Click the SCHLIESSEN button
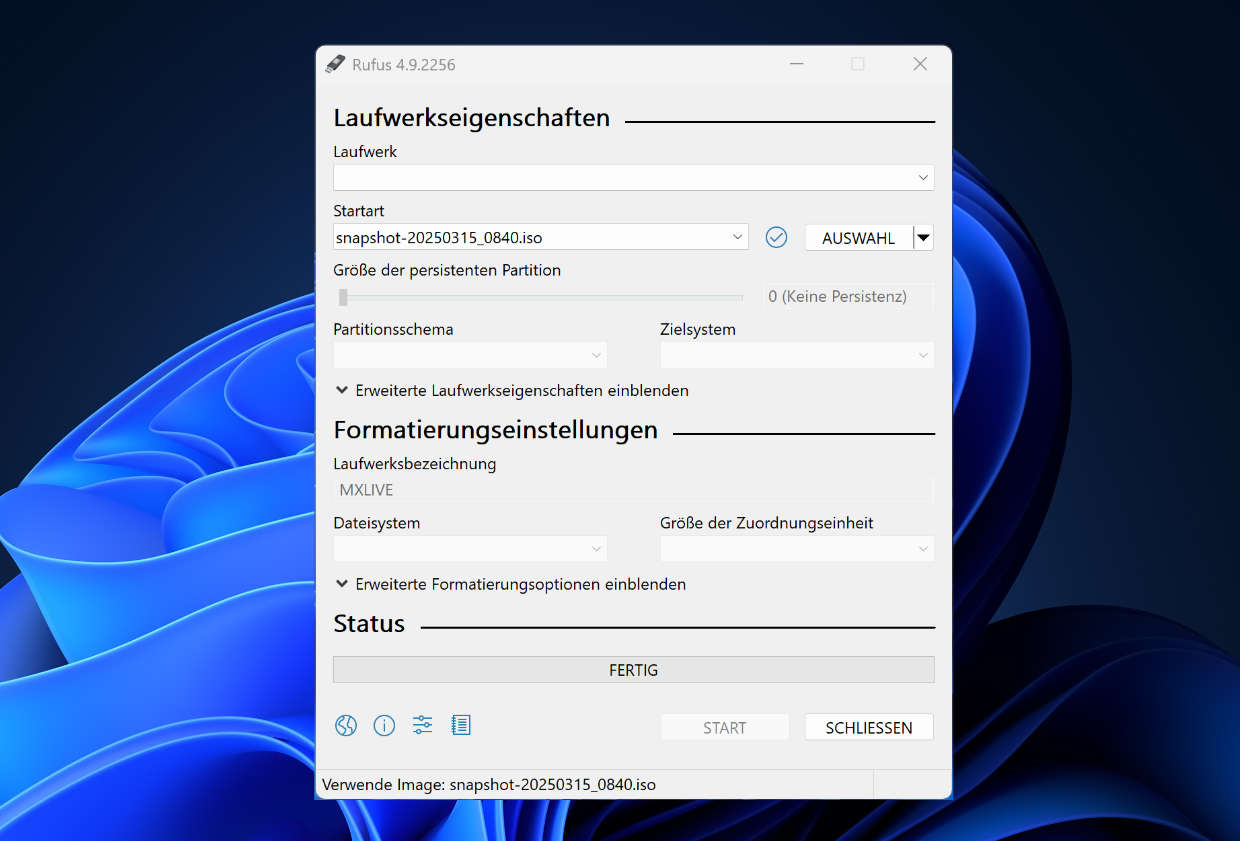The image size is (1240, 841). tap(869, 727)
